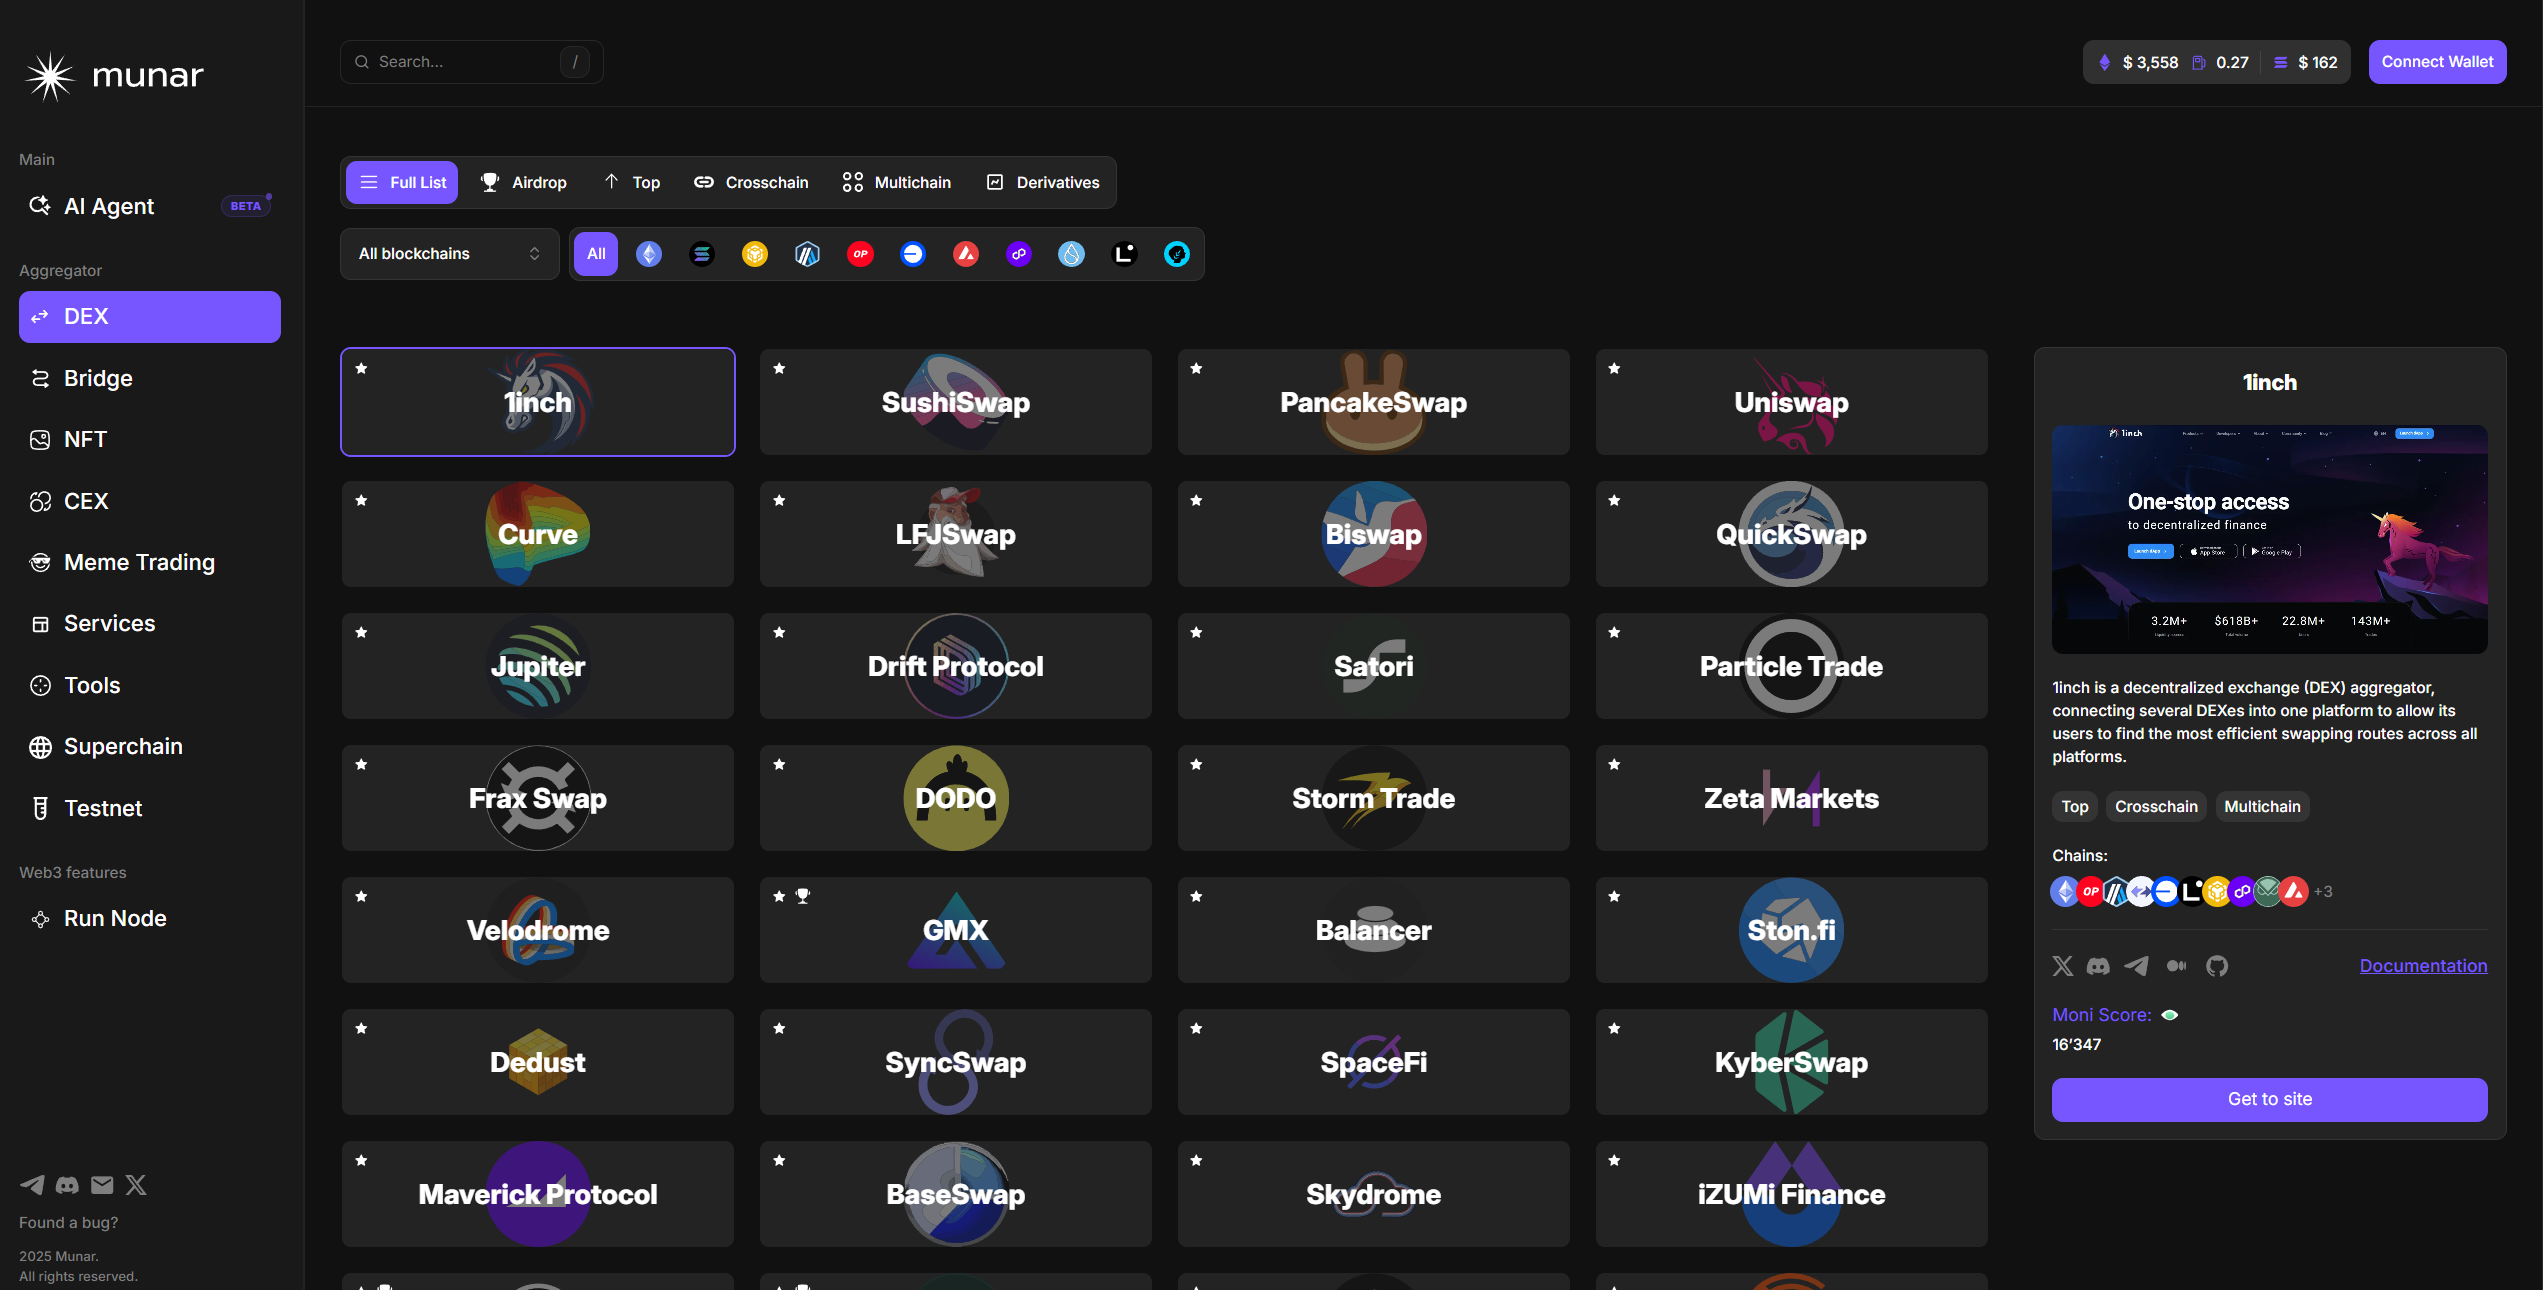2543x1290 pixels.
Task: Open 1inch's Telegram in details panel
Action: pos(2137,966)
